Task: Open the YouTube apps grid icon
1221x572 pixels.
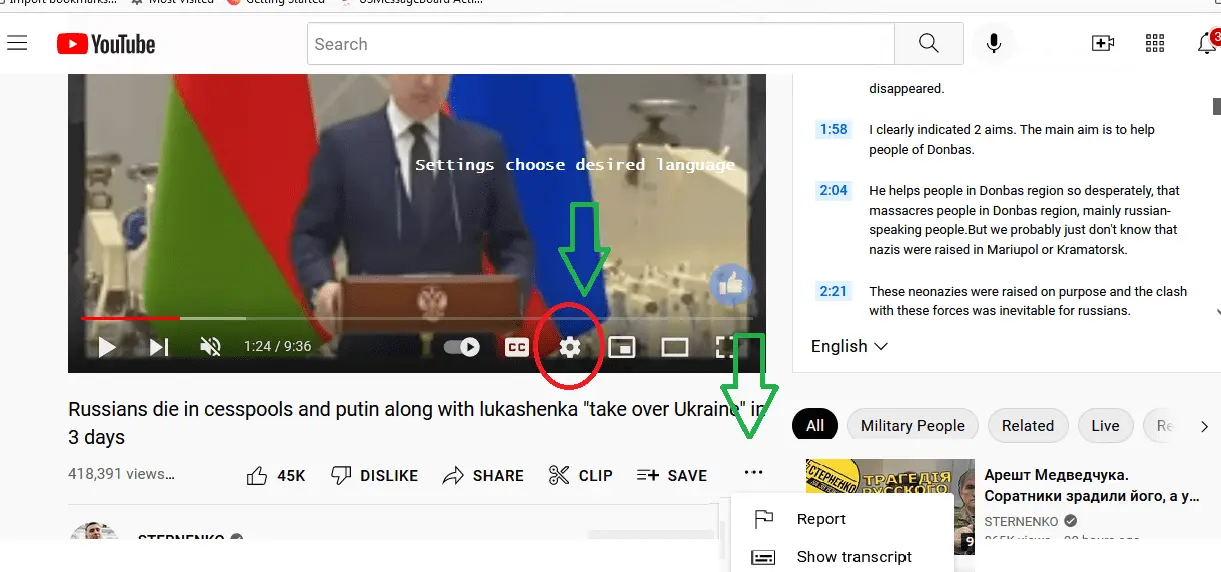Action: tap(1155, 44)
